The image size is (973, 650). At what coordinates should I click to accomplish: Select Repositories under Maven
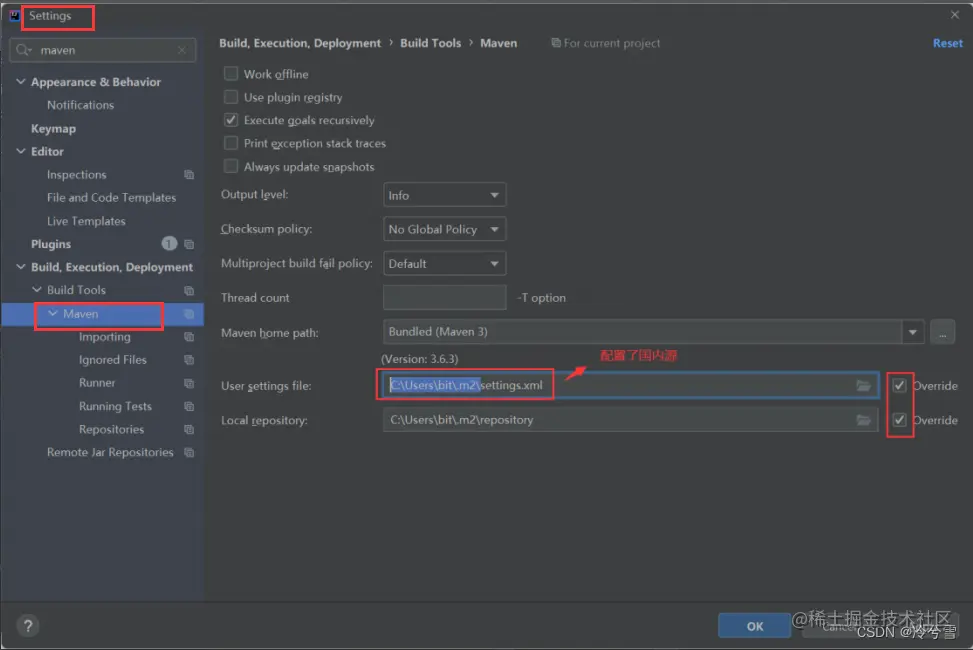pos(112,430)
